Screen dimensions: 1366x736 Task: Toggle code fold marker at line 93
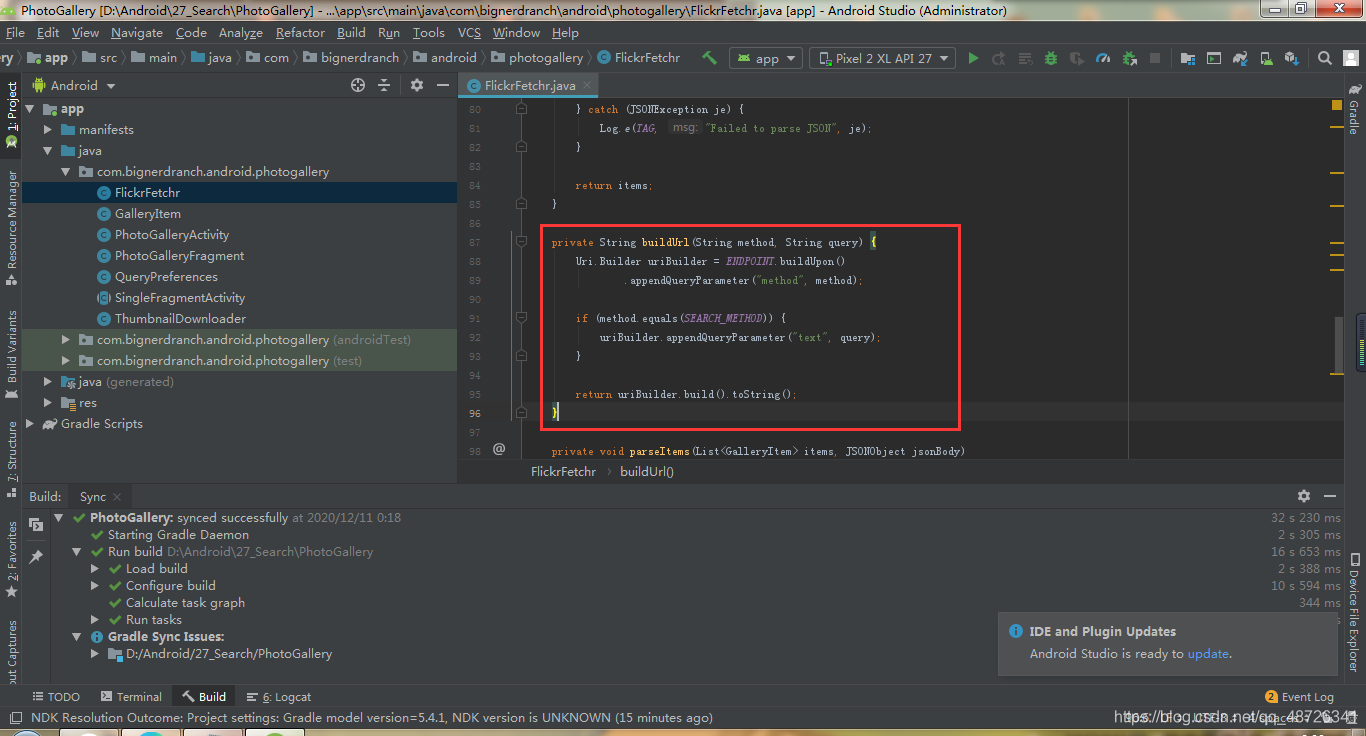521,356
